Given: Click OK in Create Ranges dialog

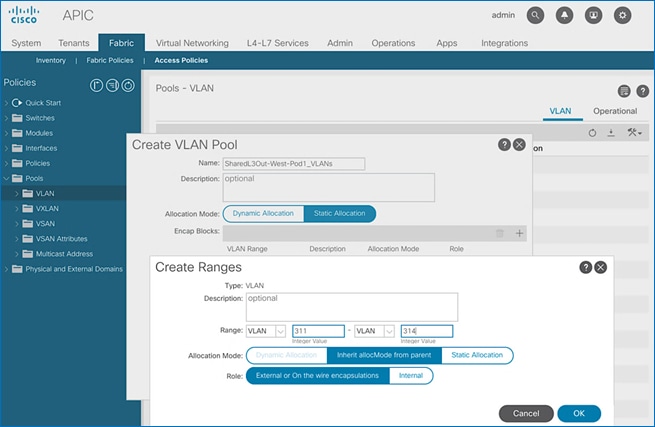Looking at the screenshot, I should 579,413.
